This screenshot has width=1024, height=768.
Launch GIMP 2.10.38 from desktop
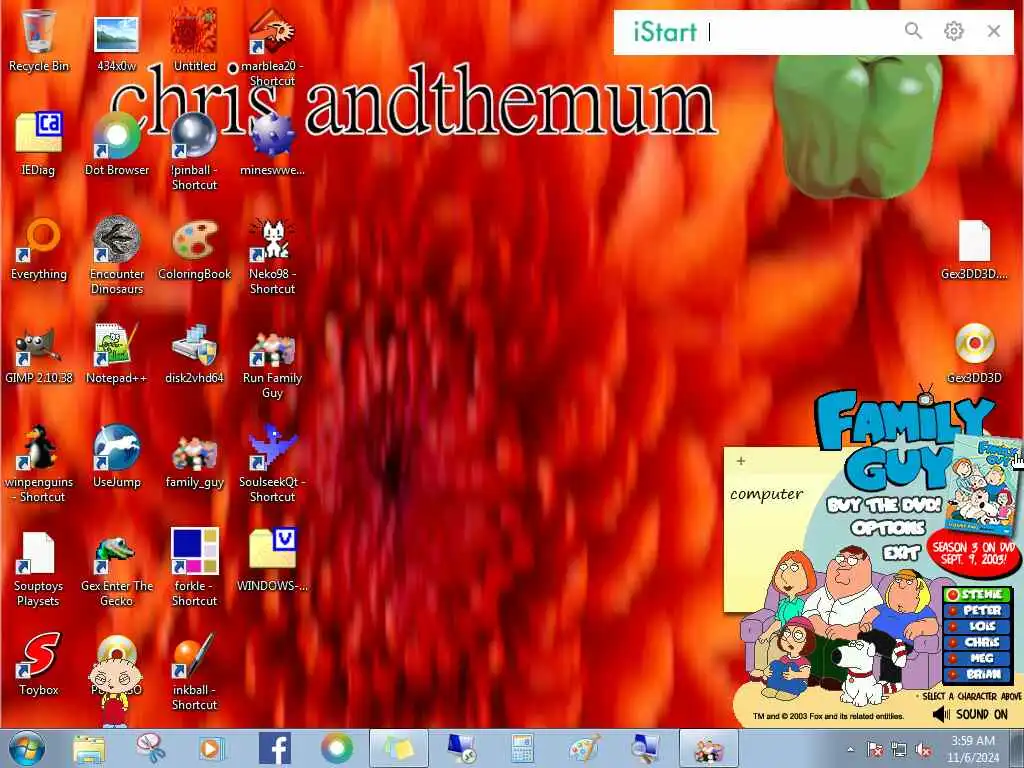[x=39, y=353]
